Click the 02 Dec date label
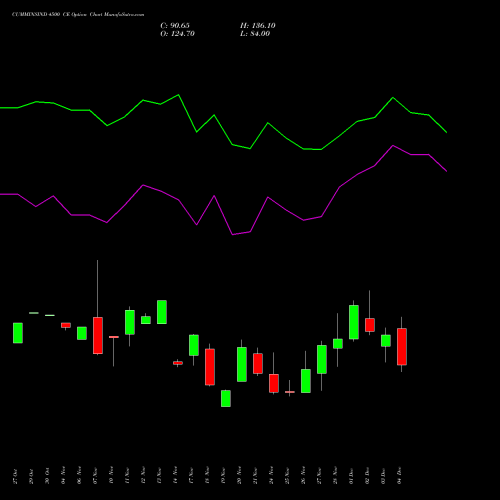The height and width of the screenshot is (500, 500). point(367,476)
